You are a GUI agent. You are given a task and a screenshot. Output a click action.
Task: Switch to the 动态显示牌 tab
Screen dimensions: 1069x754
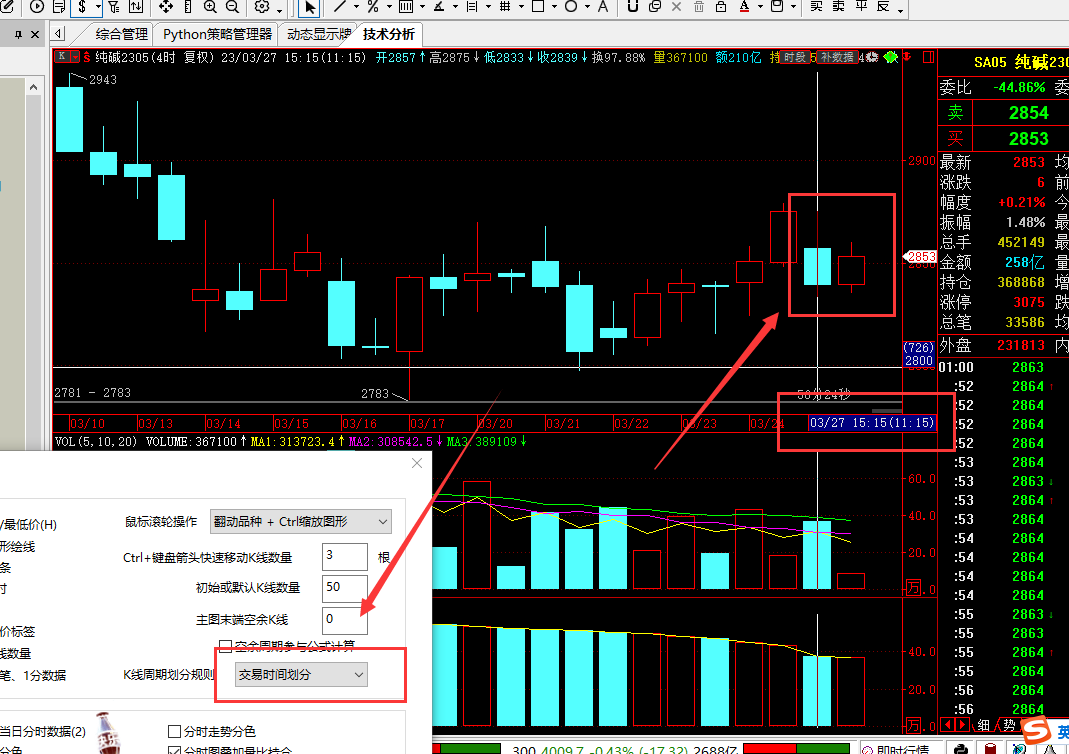coord(319,34)
